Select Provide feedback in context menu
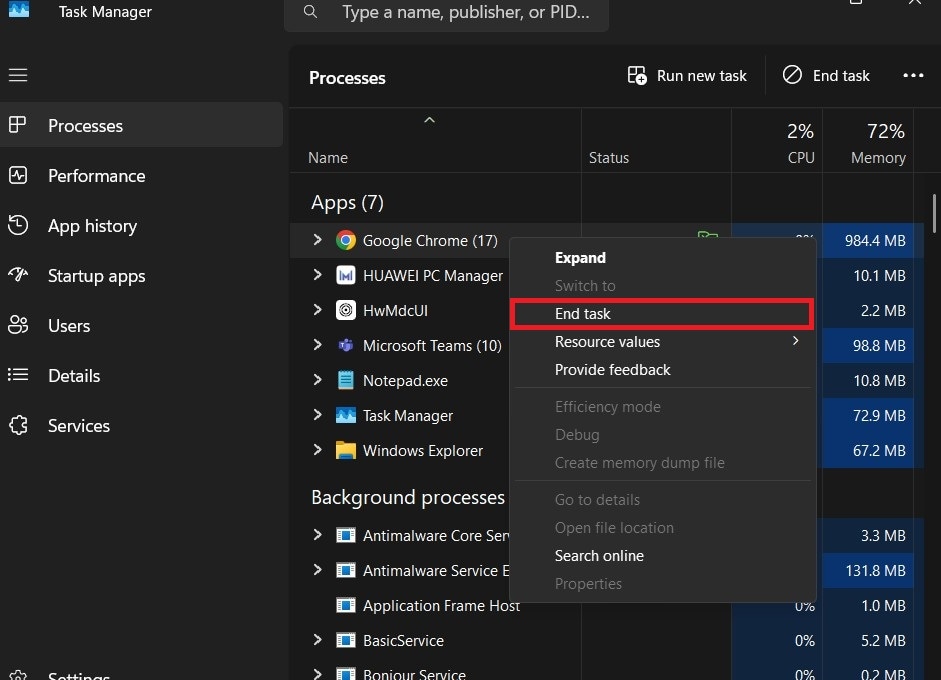941x680 pixels. 663,370
